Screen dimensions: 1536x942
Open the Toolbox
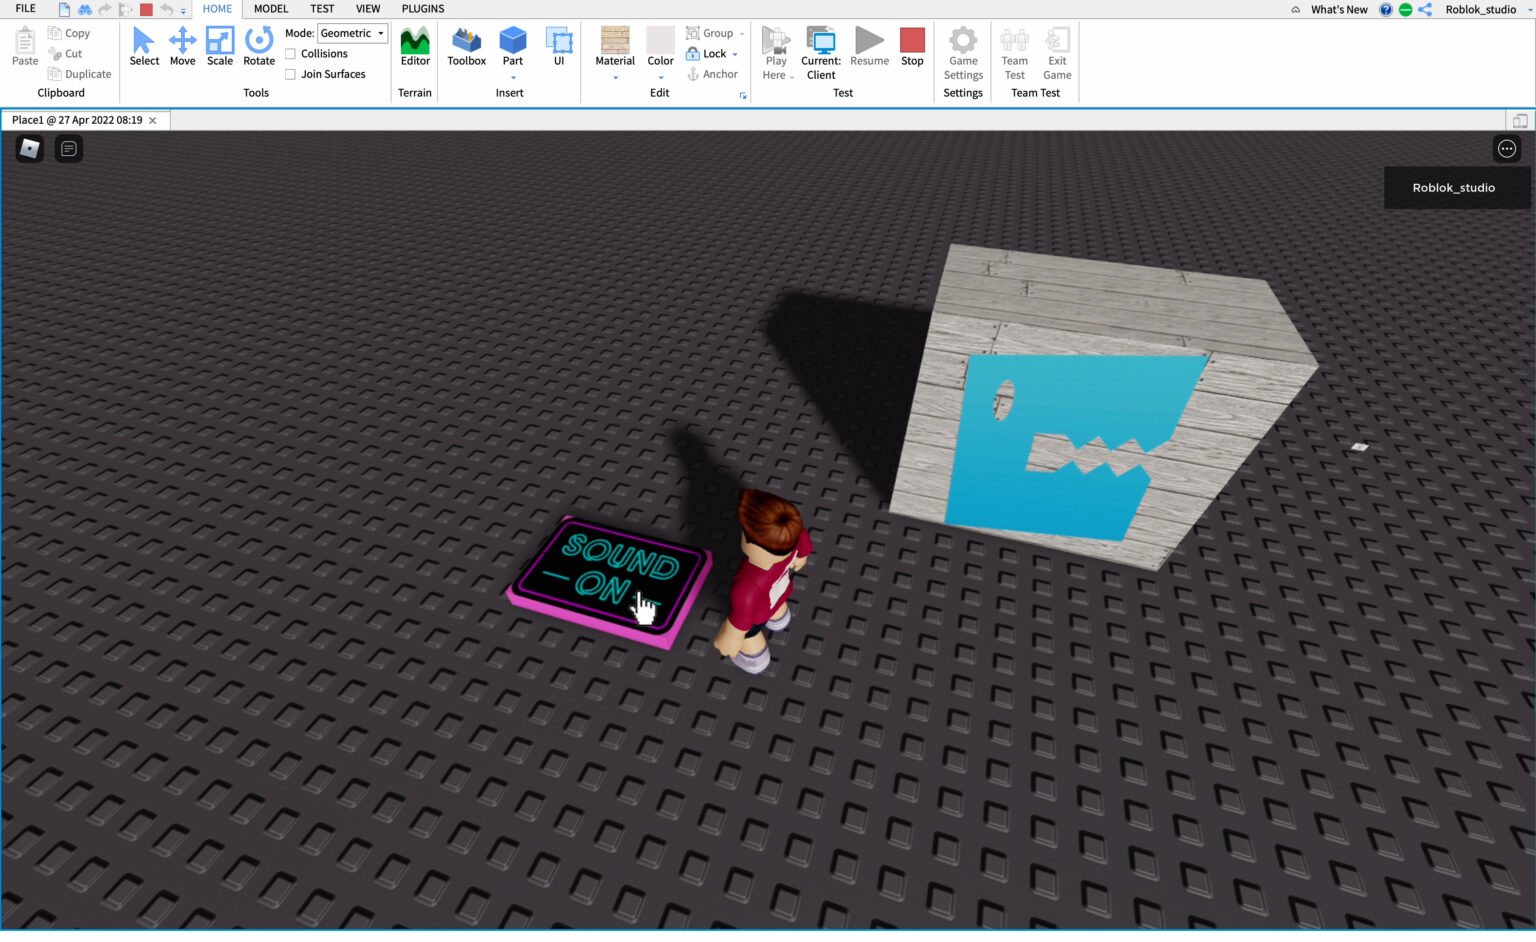(465, 45)
